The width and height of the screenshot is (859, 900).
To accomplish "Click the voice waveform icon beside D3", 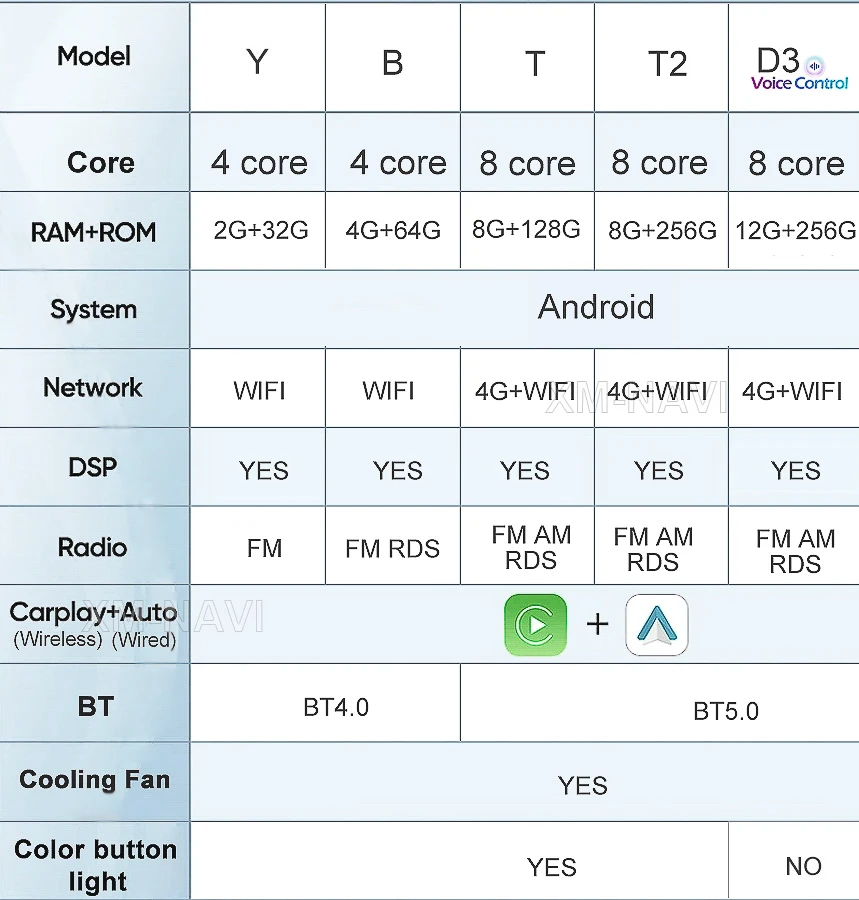I will point(815,63).
